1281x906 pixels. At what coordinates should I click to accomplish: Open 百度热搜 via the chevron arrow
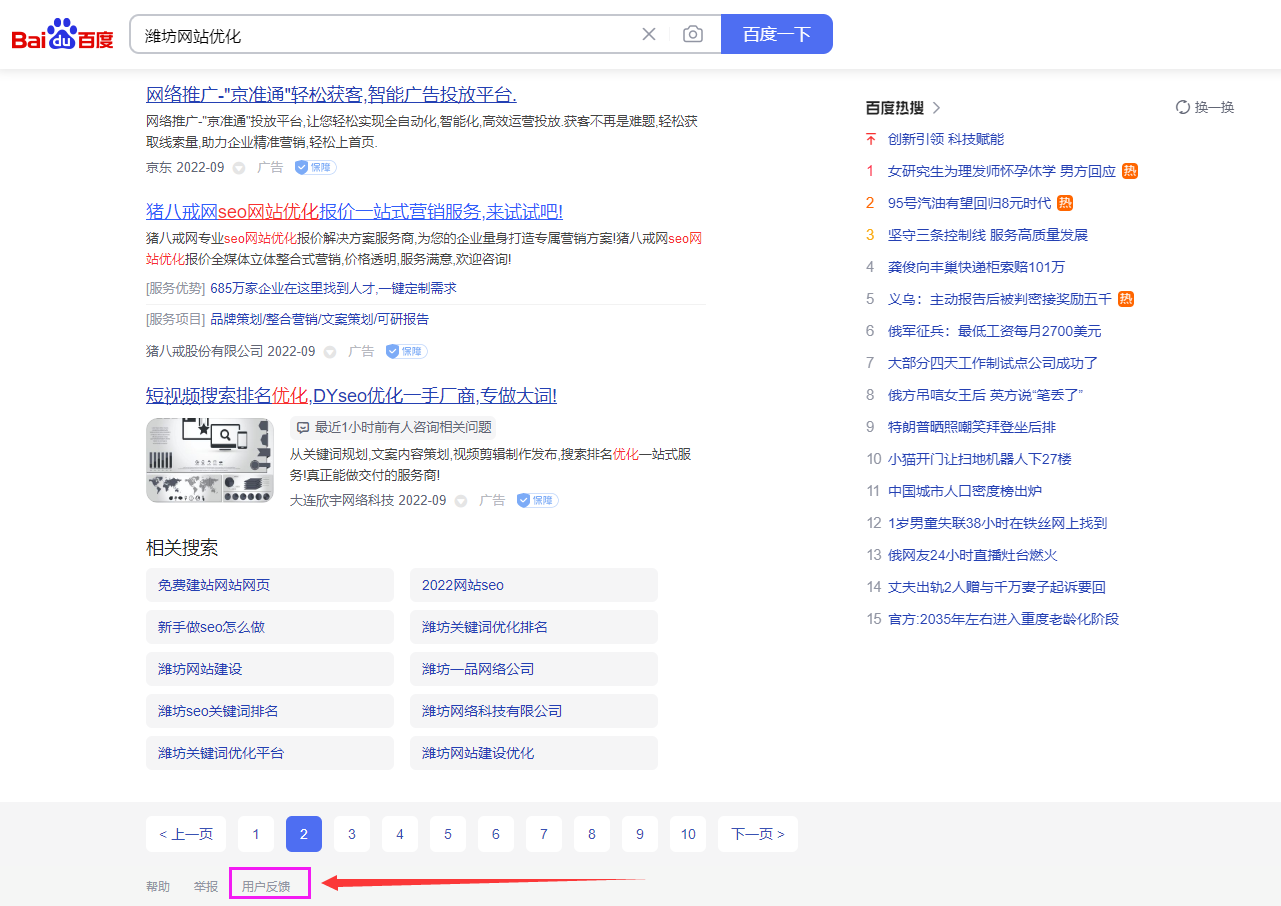[936, 108]
